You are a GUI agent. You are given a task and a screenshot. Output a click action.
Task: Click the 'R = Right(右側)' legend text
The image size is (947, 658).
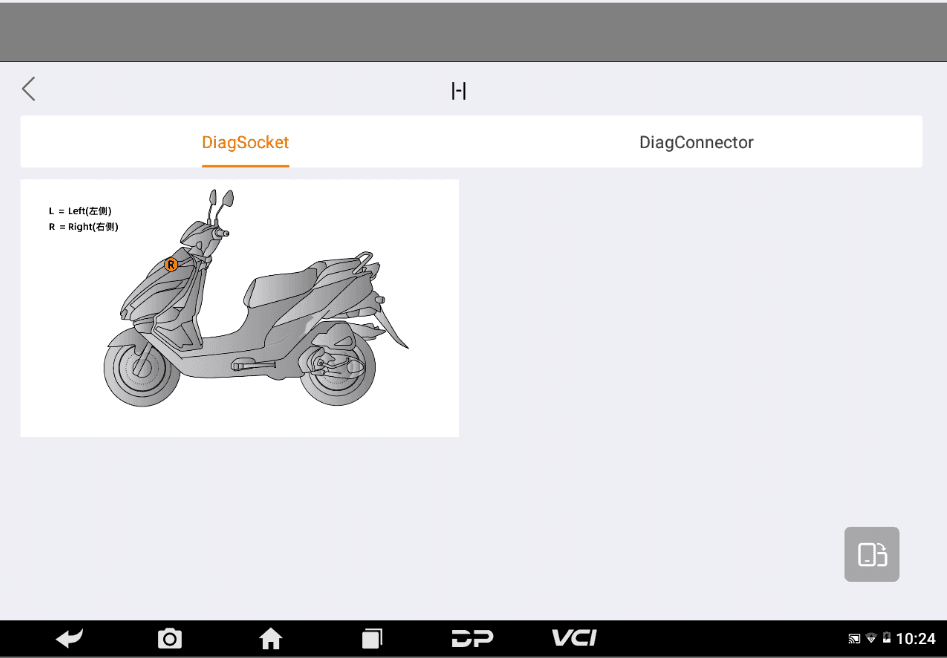point(83,227)
